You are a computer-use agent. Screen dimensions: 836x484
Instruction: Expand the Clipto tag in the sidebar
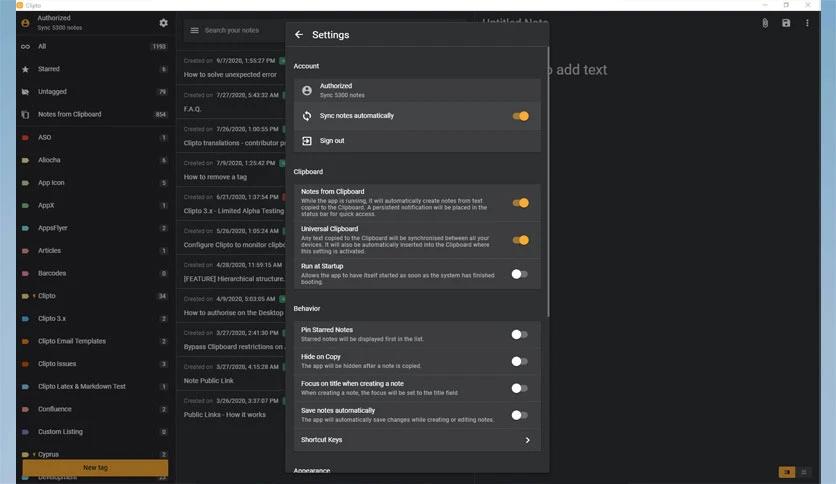click(x=34, y=296)
